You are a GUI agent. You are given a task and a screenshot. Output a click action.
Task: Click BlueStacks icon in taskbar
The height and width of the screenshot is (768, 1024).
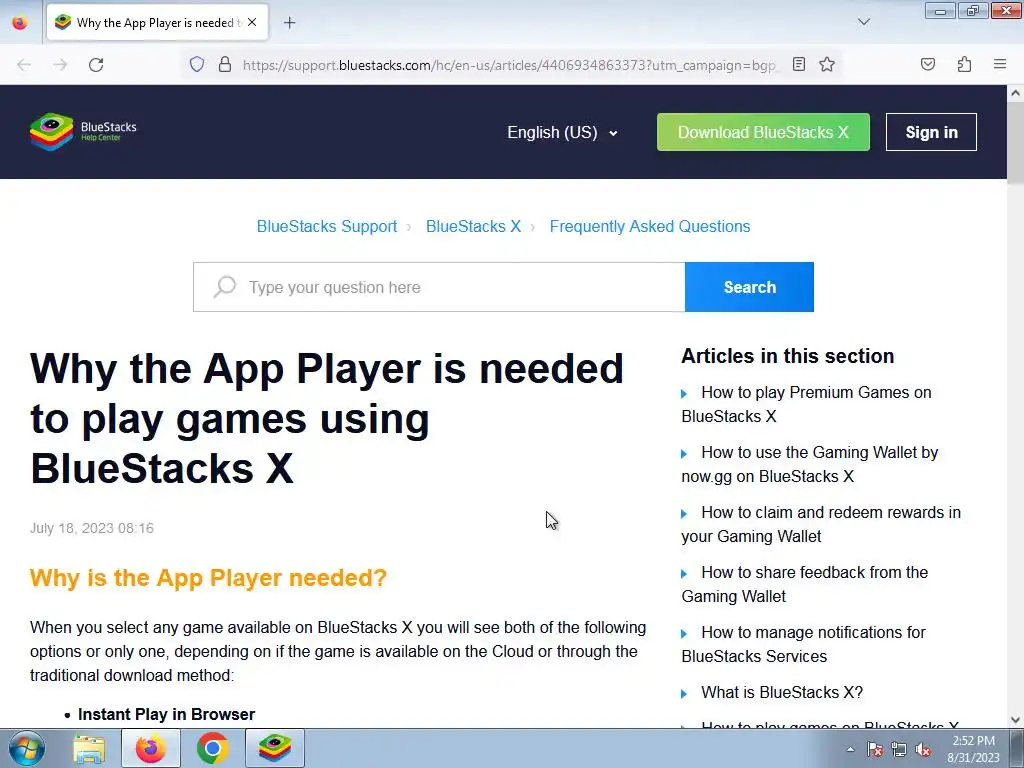click(x=275, y=748)
